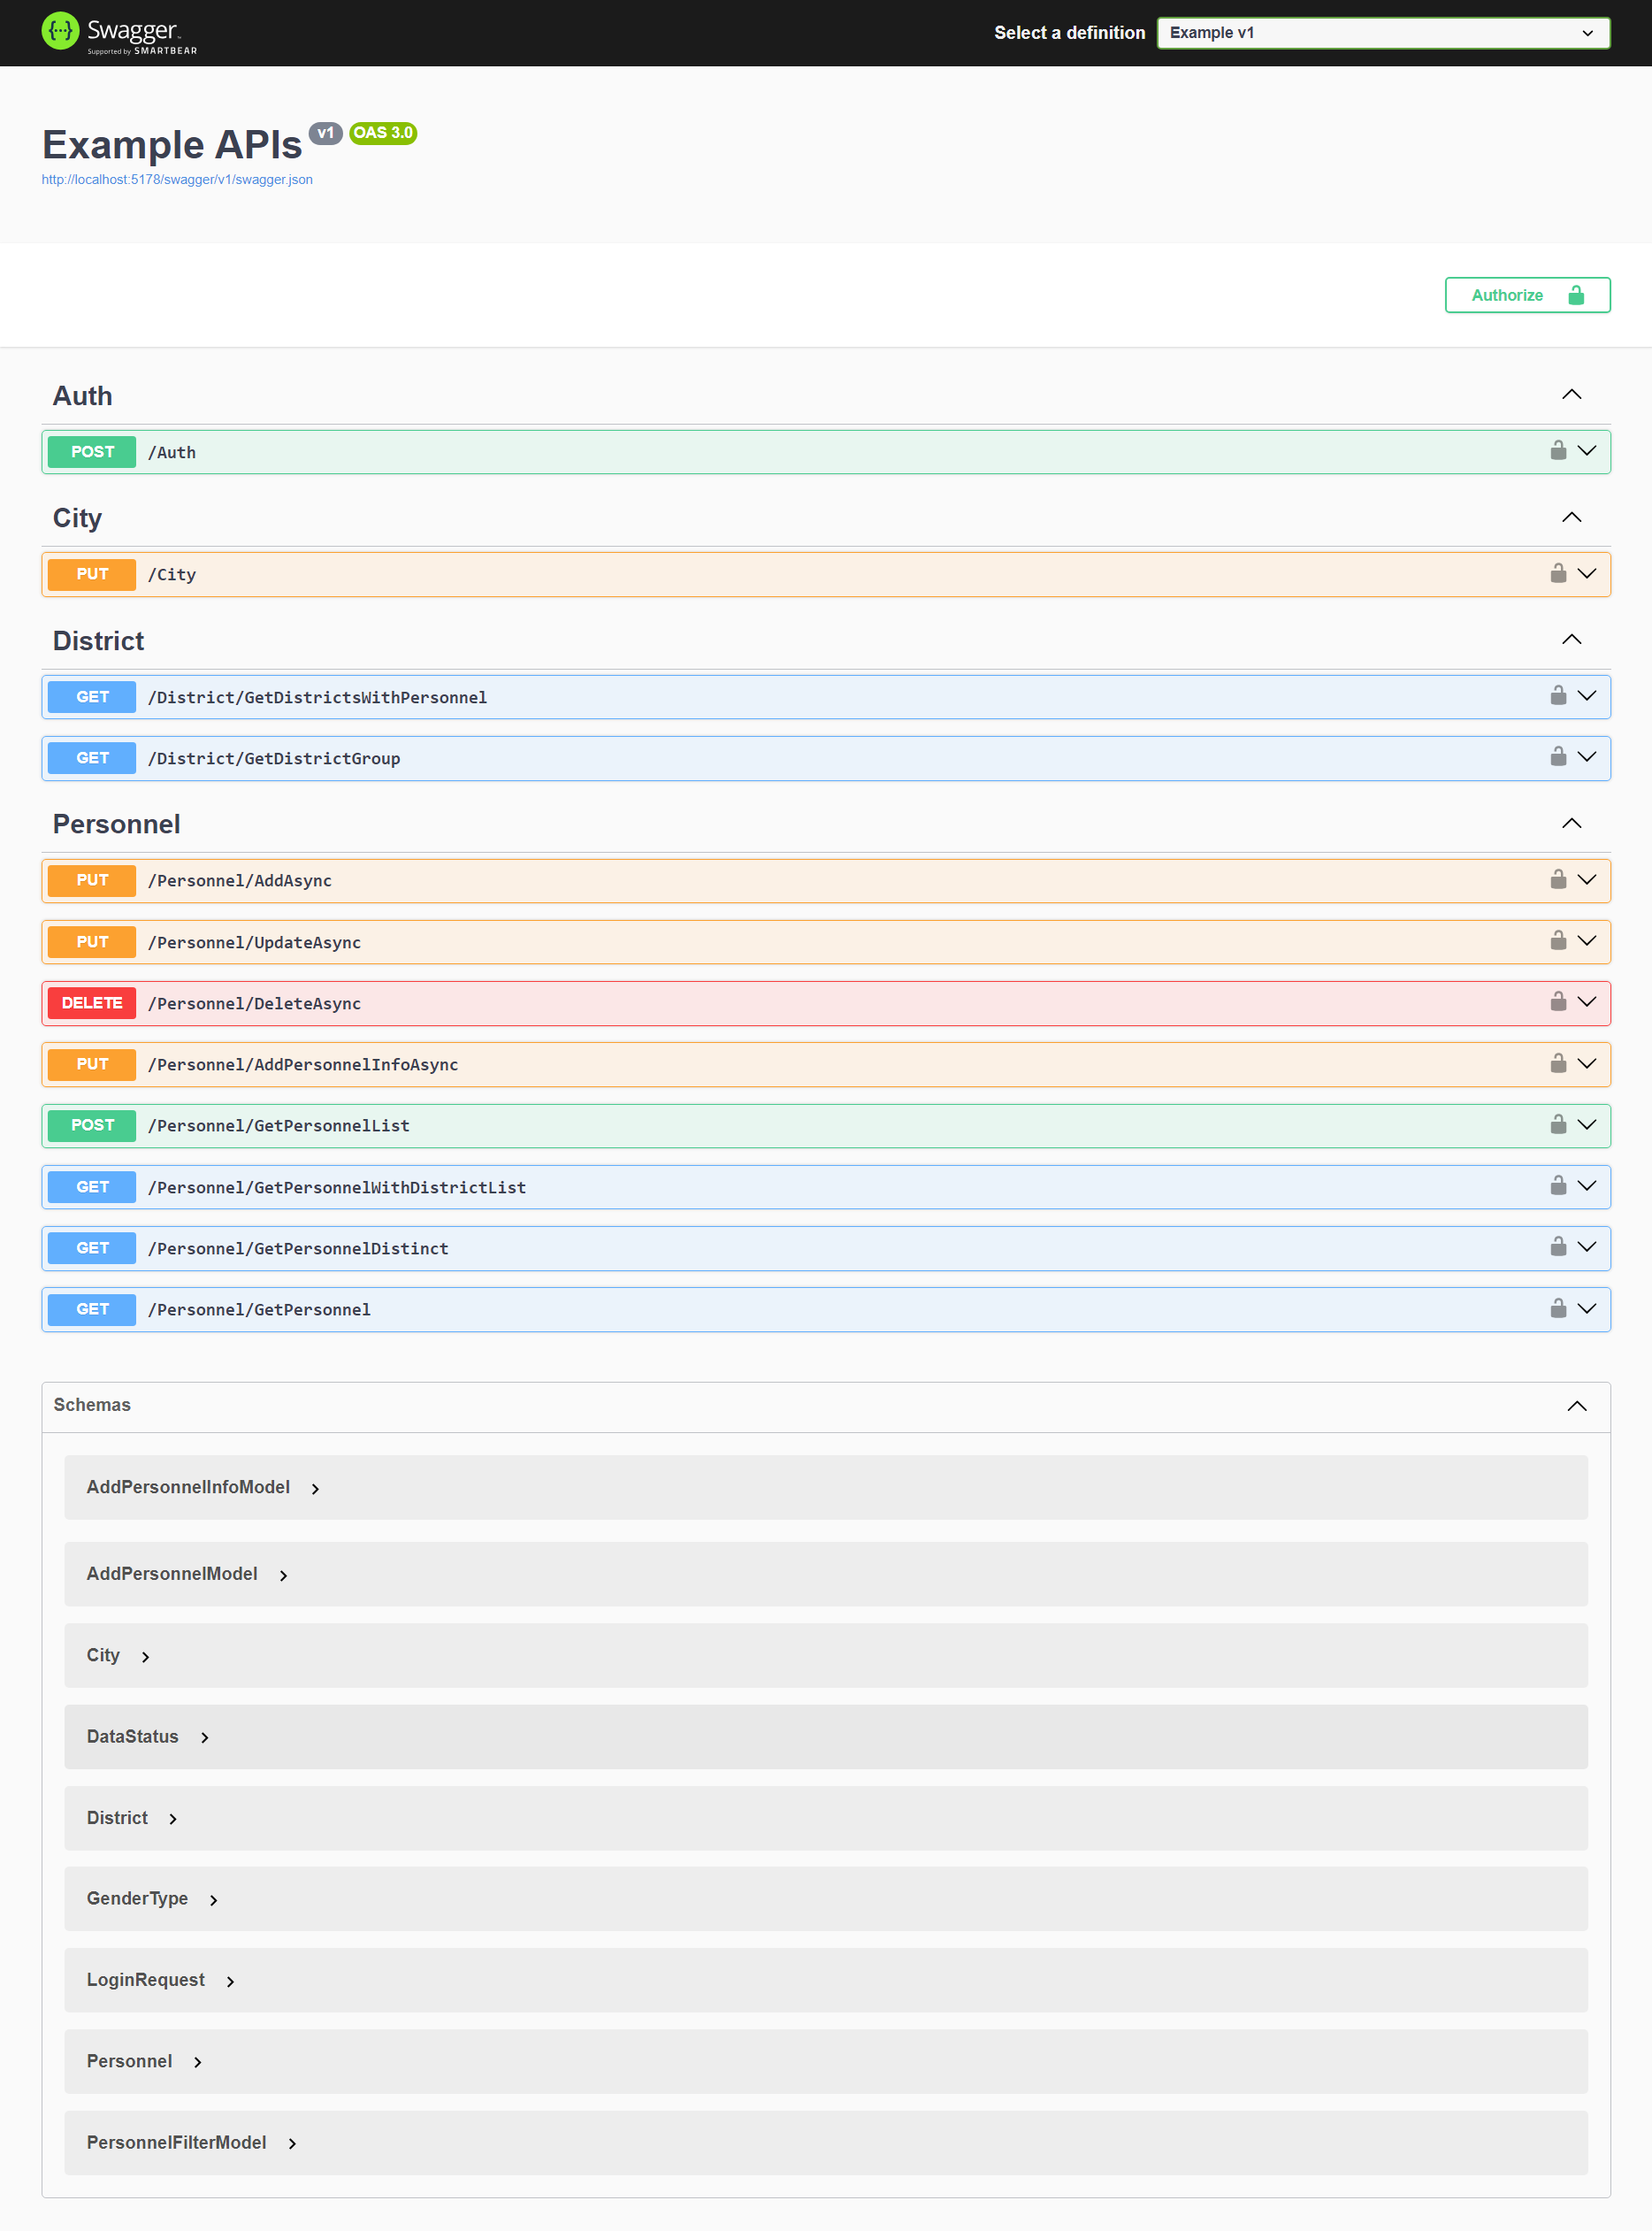Expand the PUT /City operation chevron
This screenshot has width=1652, height=2231.
coord(1586,573)
